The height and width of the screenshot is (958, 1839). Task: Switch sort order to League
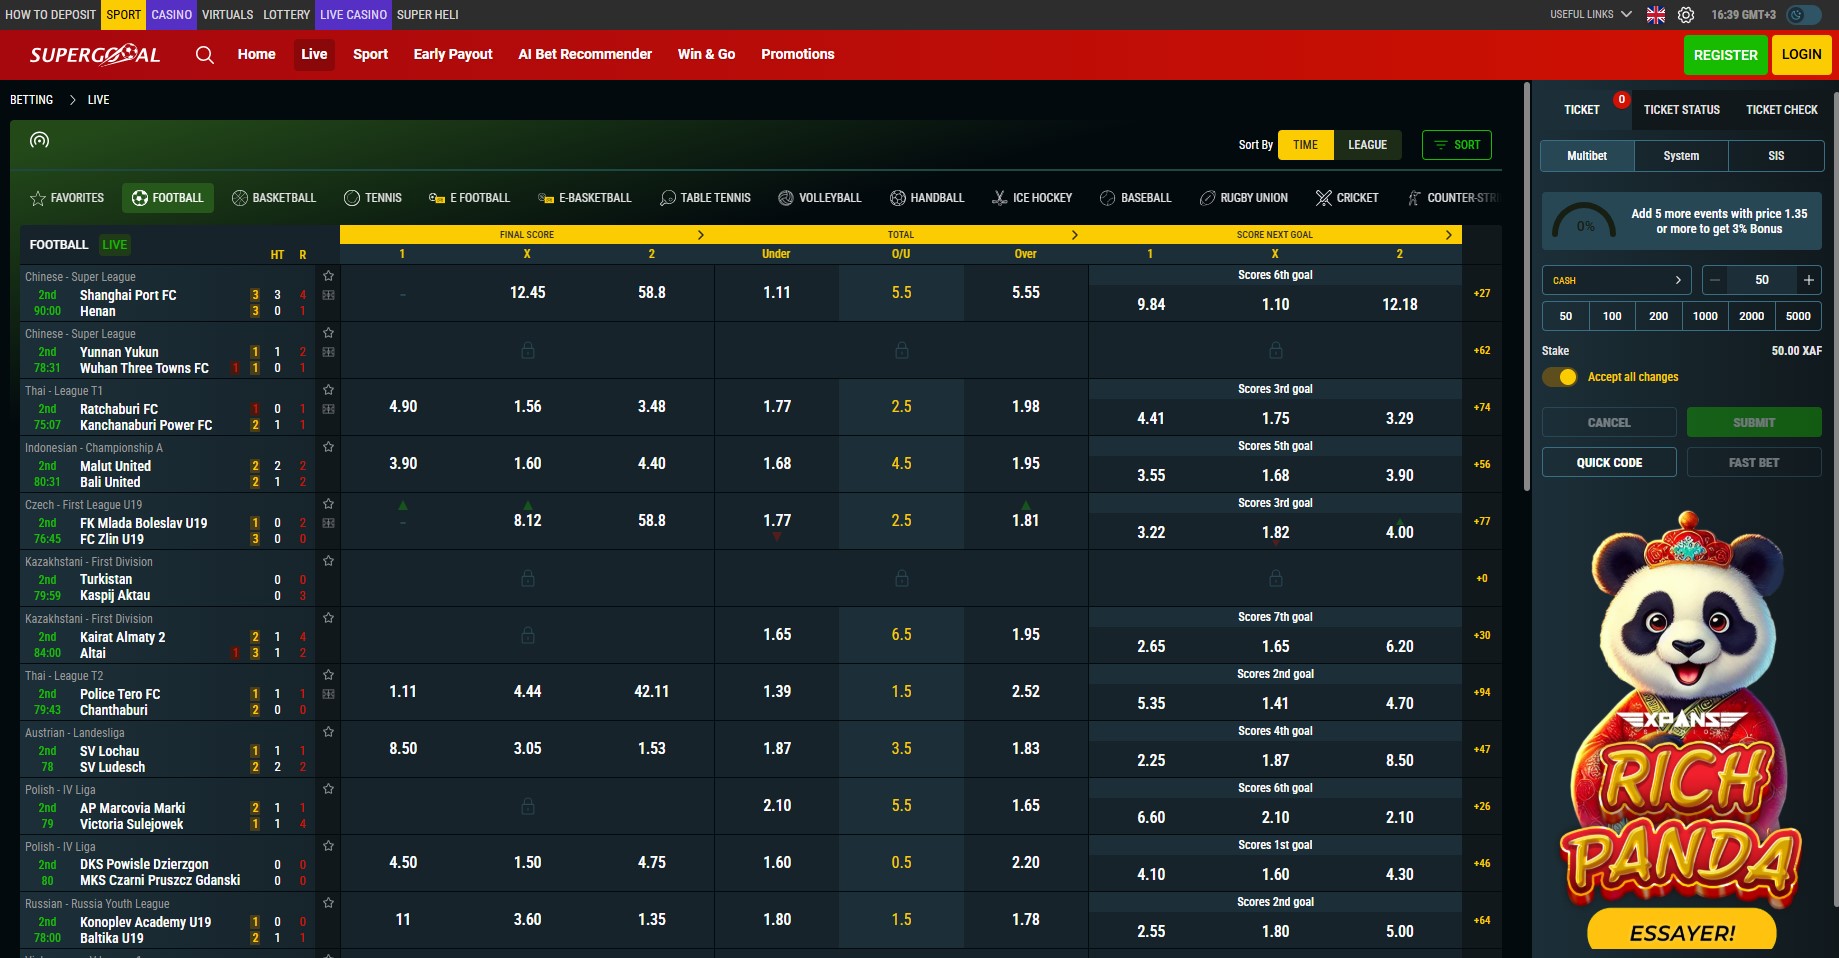tap(1367, 145)
